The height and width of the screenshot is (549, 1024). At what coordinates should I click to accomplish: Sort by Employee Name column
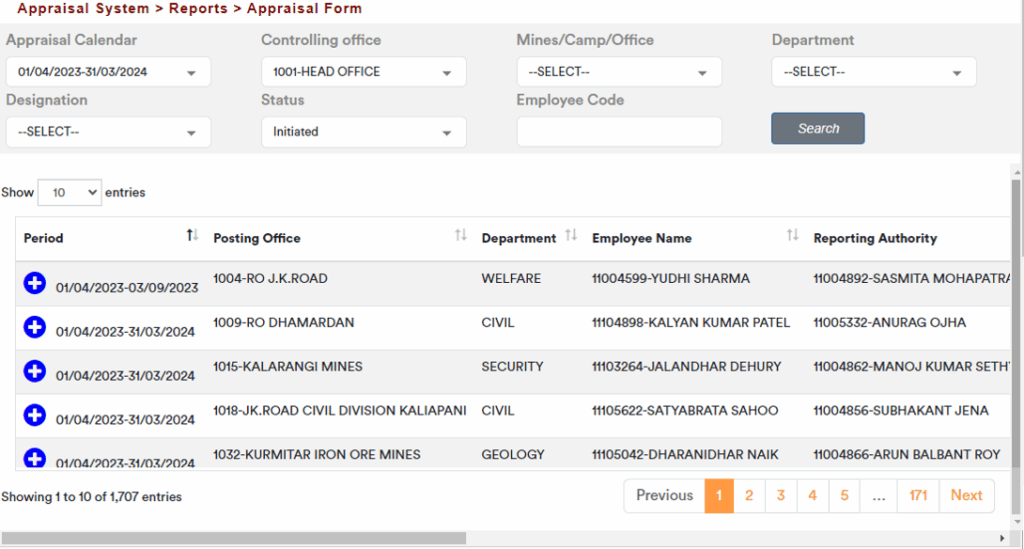pyautogui.click(x=792, y=236)
